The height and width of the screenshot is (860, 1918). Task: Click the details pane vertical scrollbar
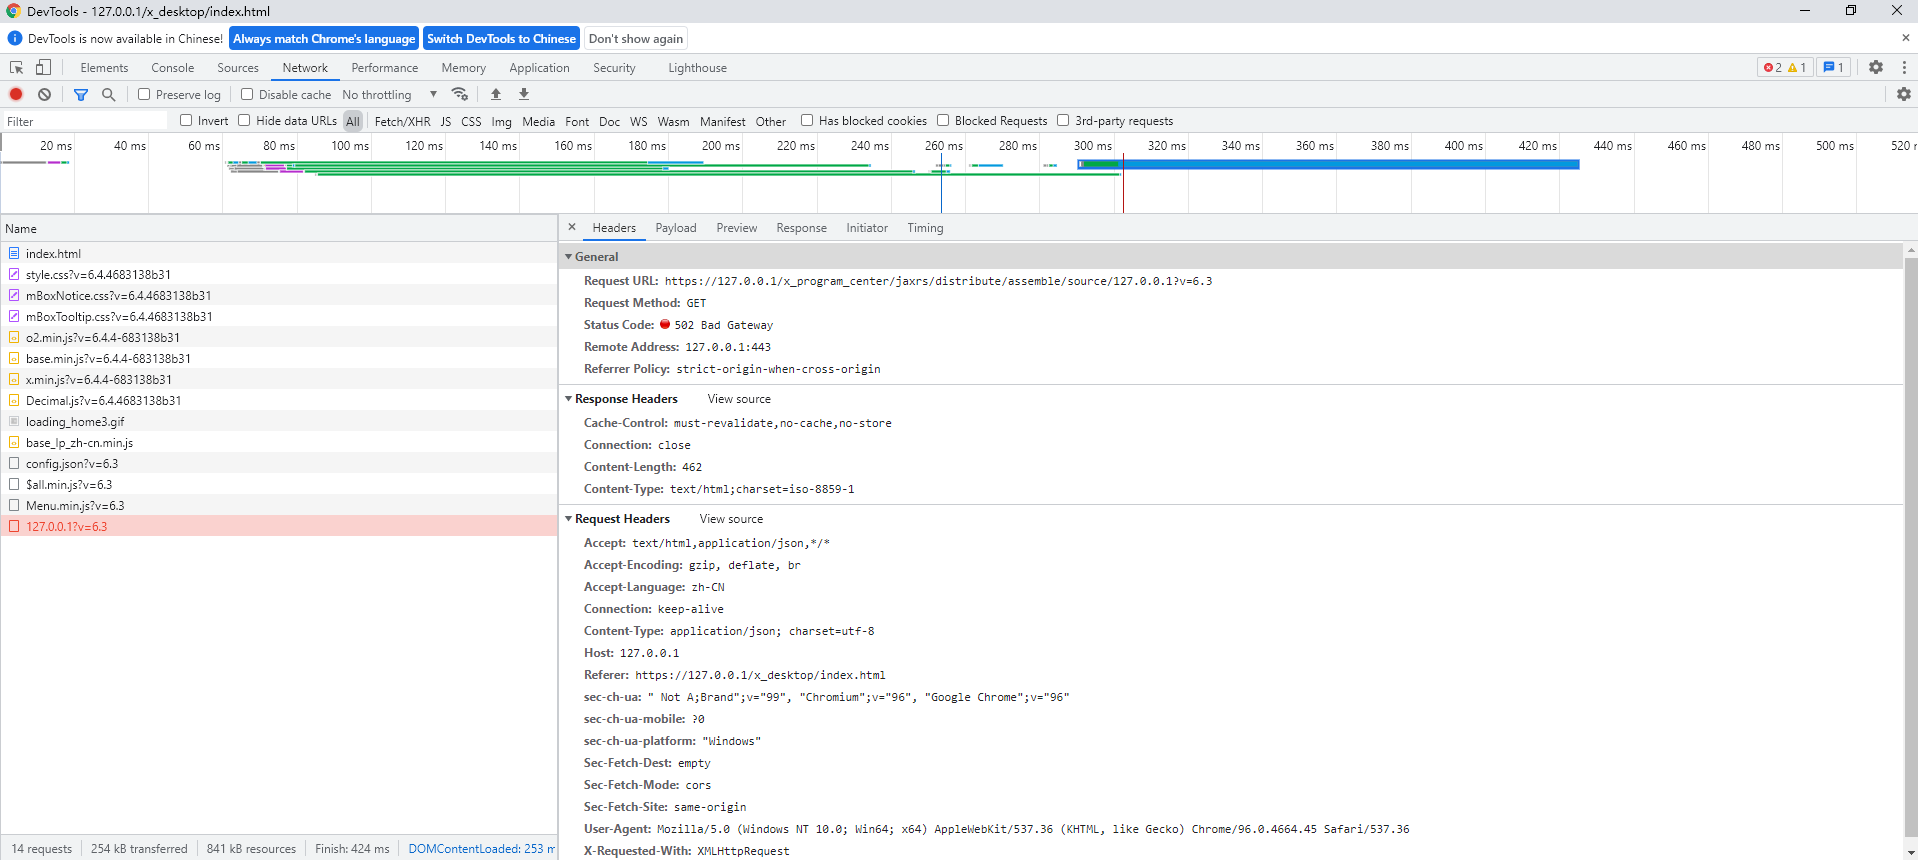pos(1911,545)
